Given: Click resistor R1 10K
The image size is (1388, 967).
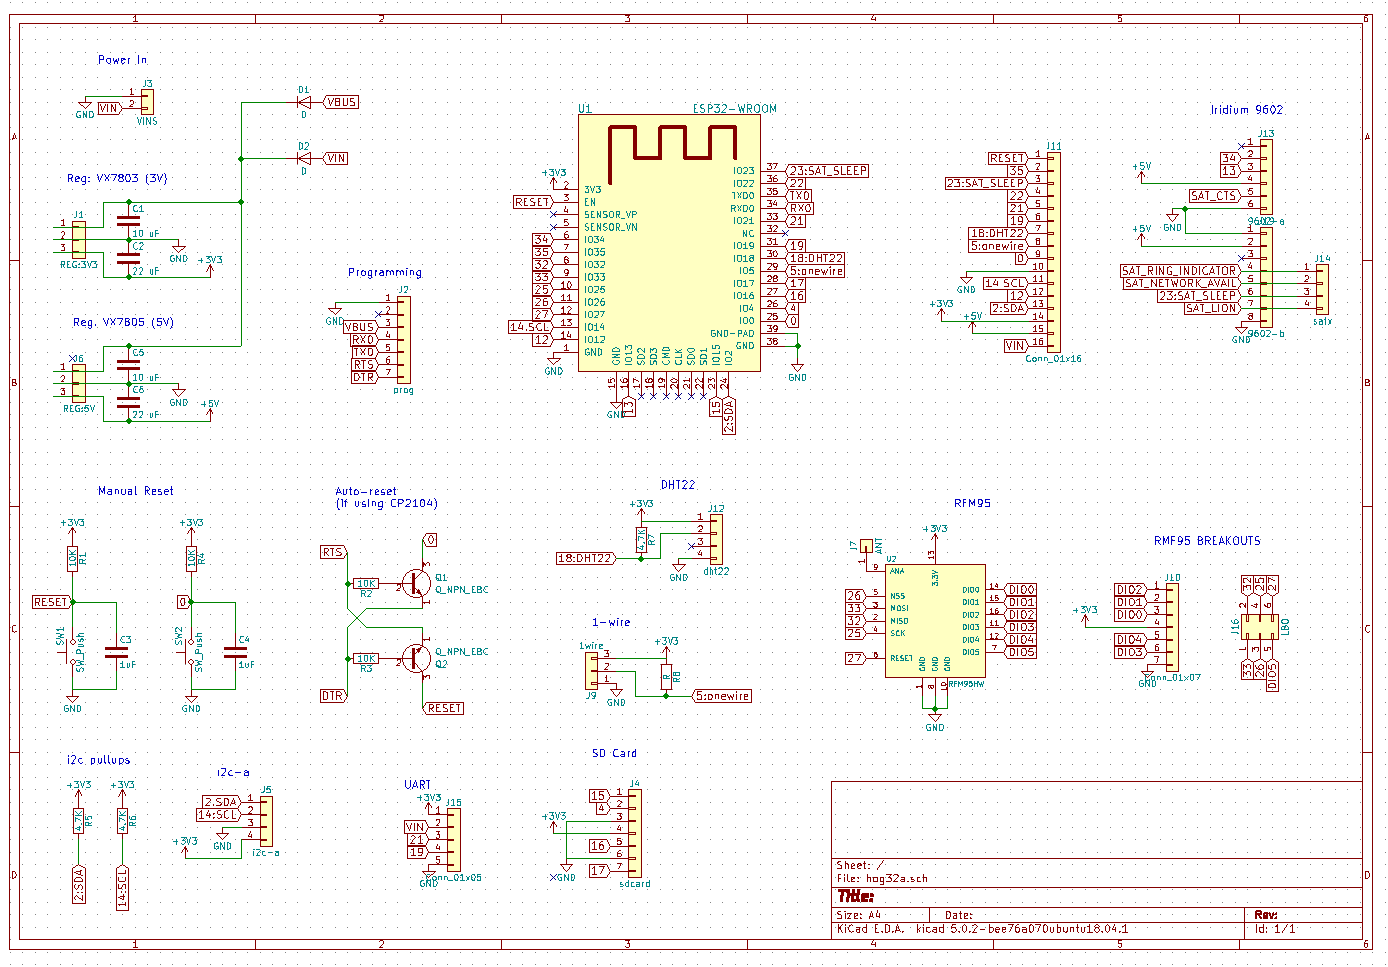Looking at the screenshot, I should pyautogui.click(x=73, y=559).
